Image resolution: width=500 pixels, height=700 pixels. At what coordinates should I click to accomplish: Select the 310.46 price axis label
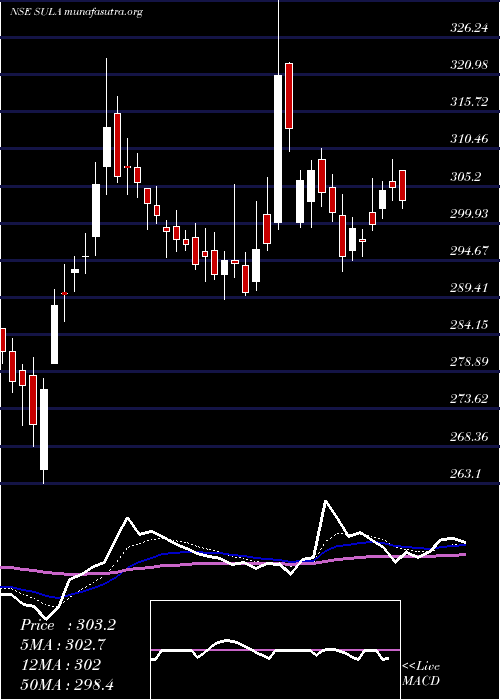pyautogui.click(x=469, y=139)
